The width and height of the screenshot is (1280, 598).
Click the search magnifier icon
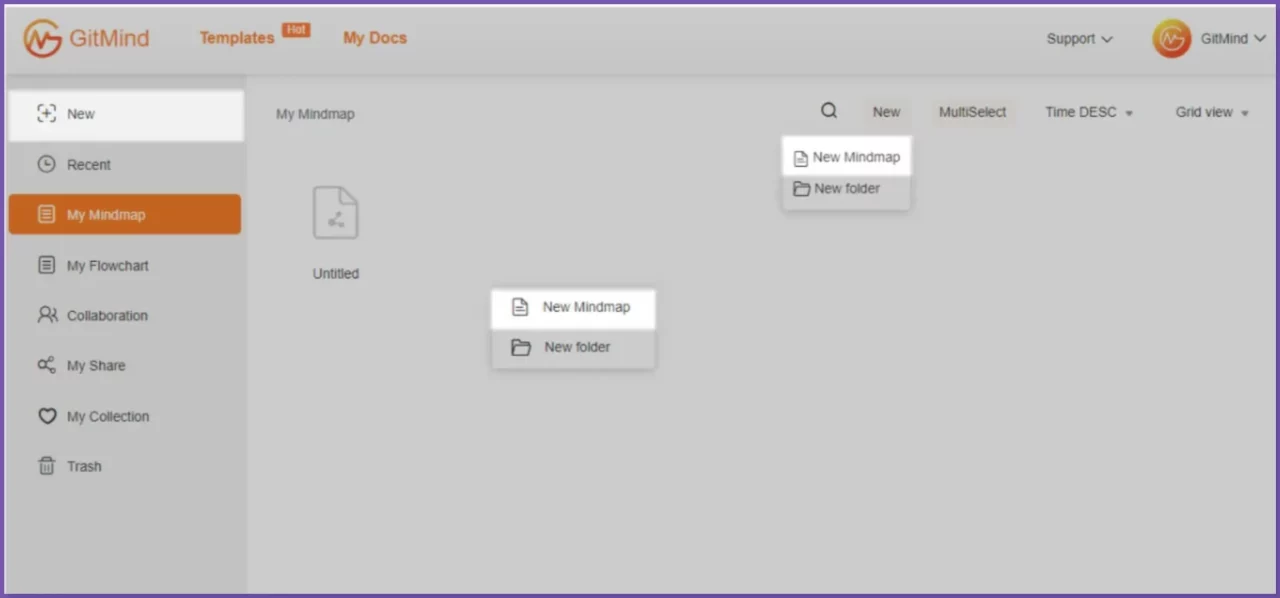[x=829, y=111]
